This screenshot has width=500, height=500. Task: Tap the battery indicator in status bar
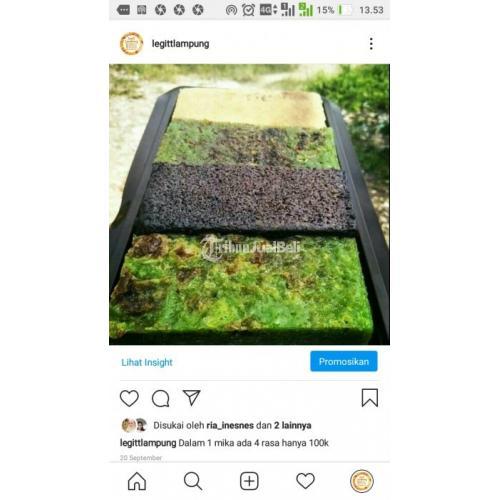(x=344, y=10)
